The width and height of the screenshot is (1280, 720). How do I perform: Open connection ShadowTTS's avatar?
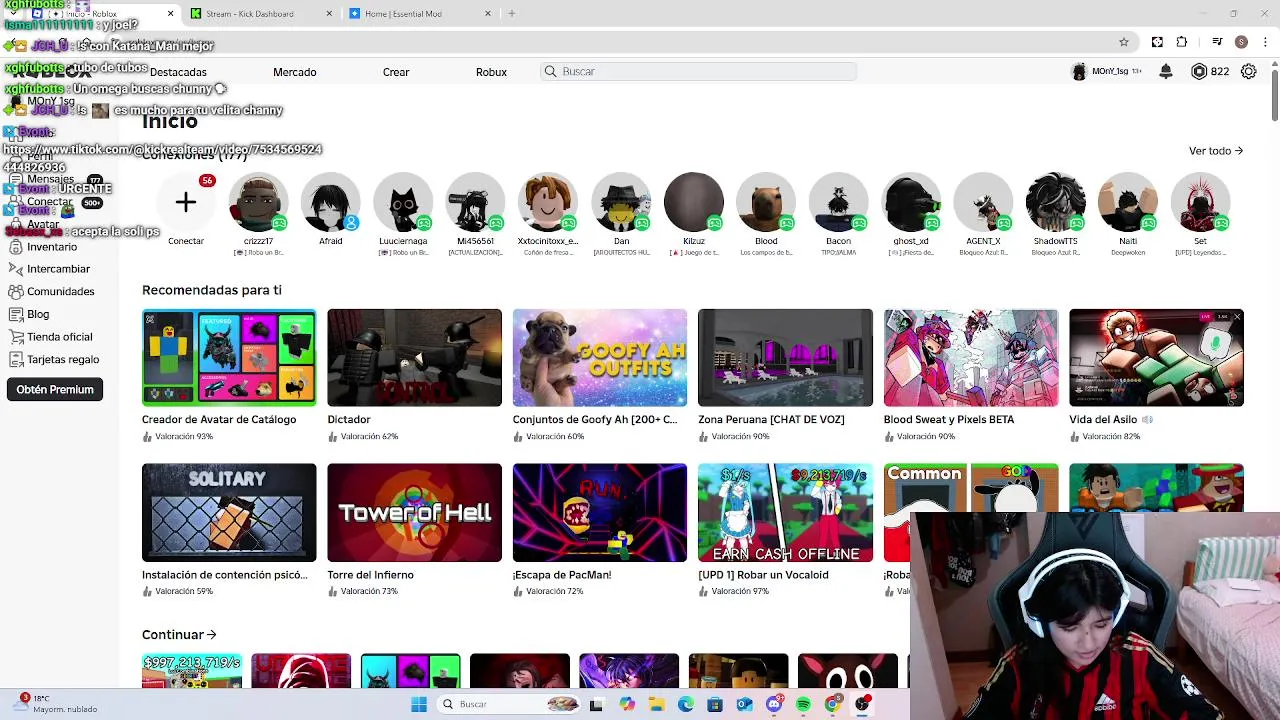(x=1055, y=203)
